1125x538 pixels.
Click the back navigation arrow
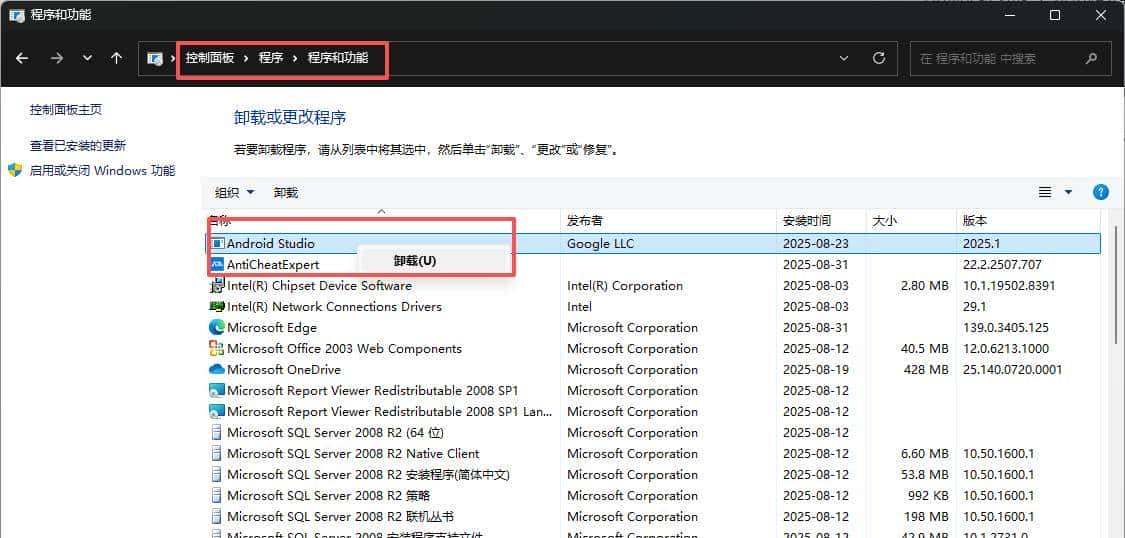pos(22,59)
